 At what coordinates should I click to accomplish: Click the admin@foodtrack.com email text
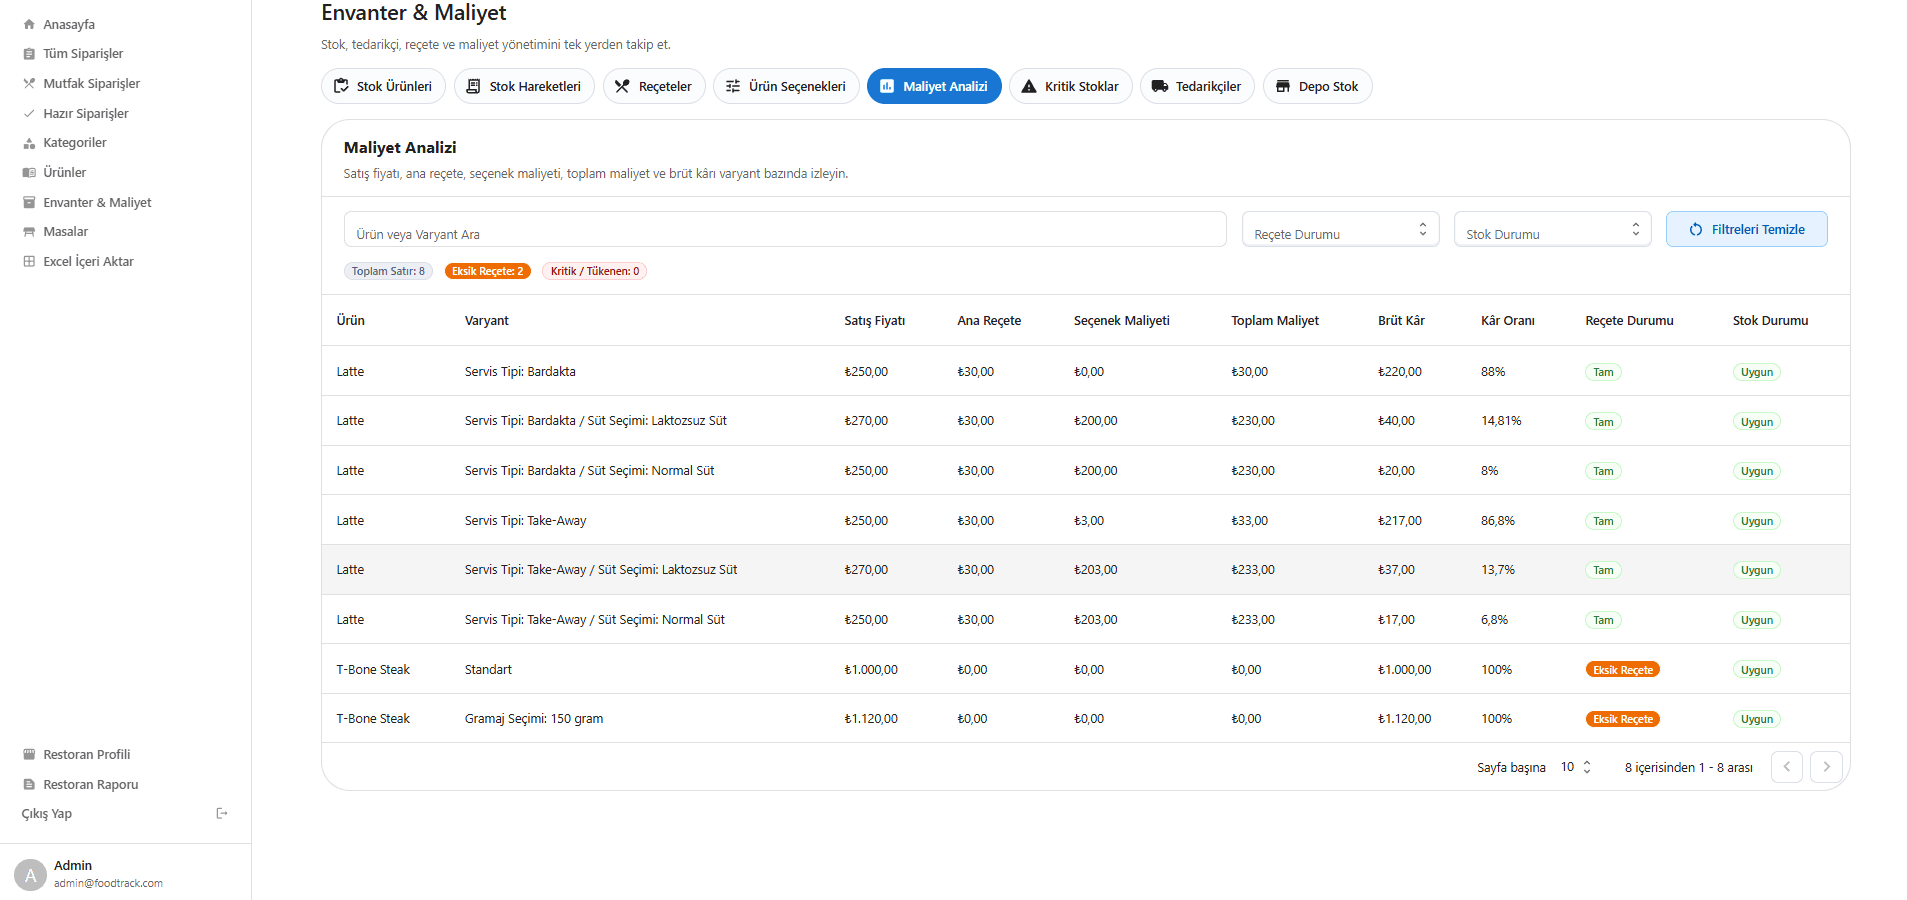[108, 883]
